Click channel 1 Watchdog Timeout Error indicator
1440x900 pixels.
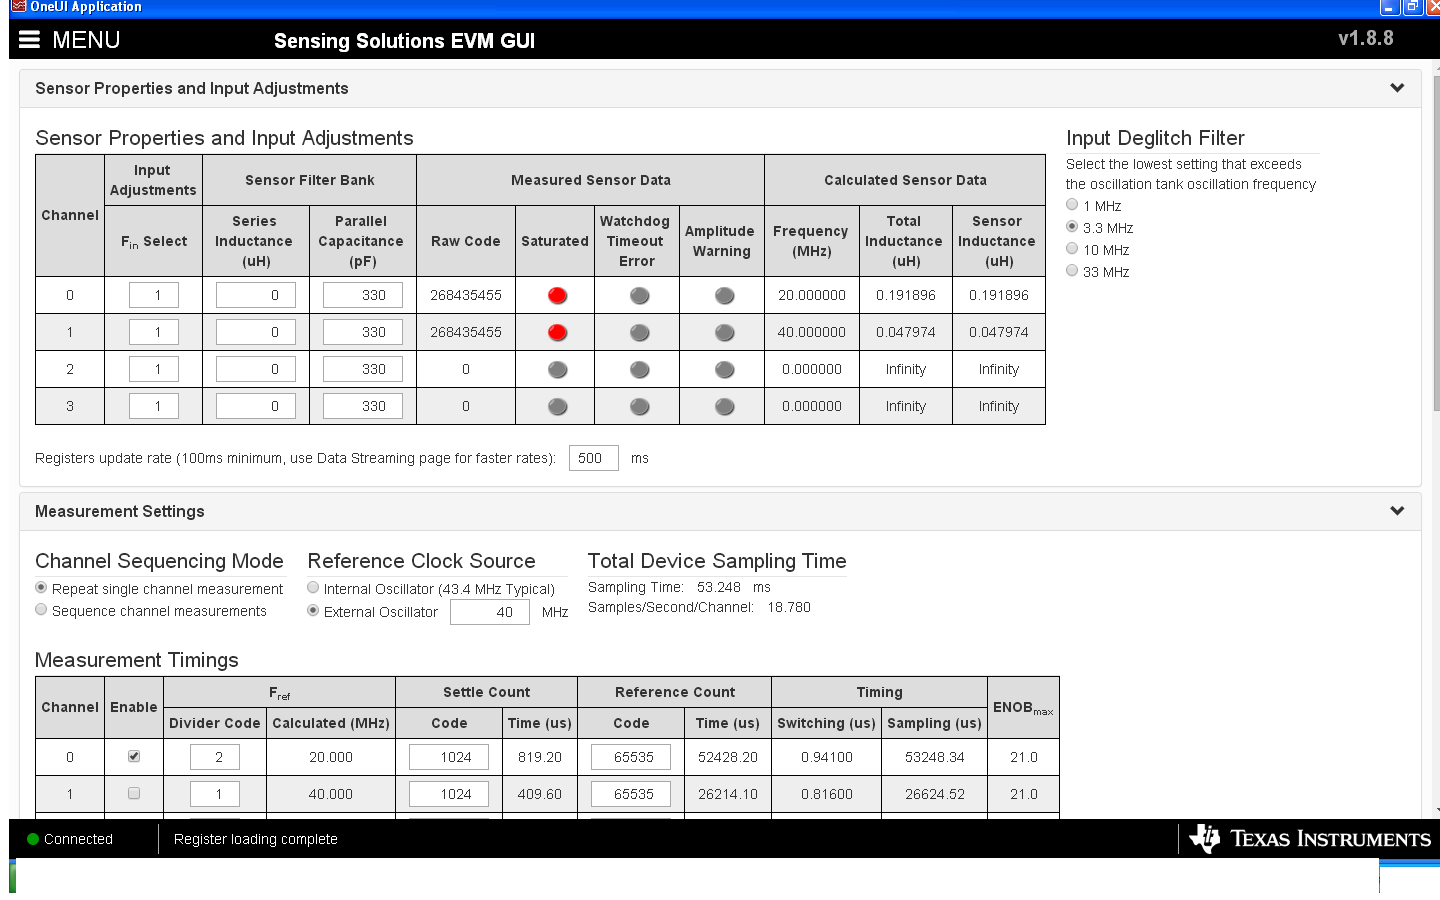point(640,332)
